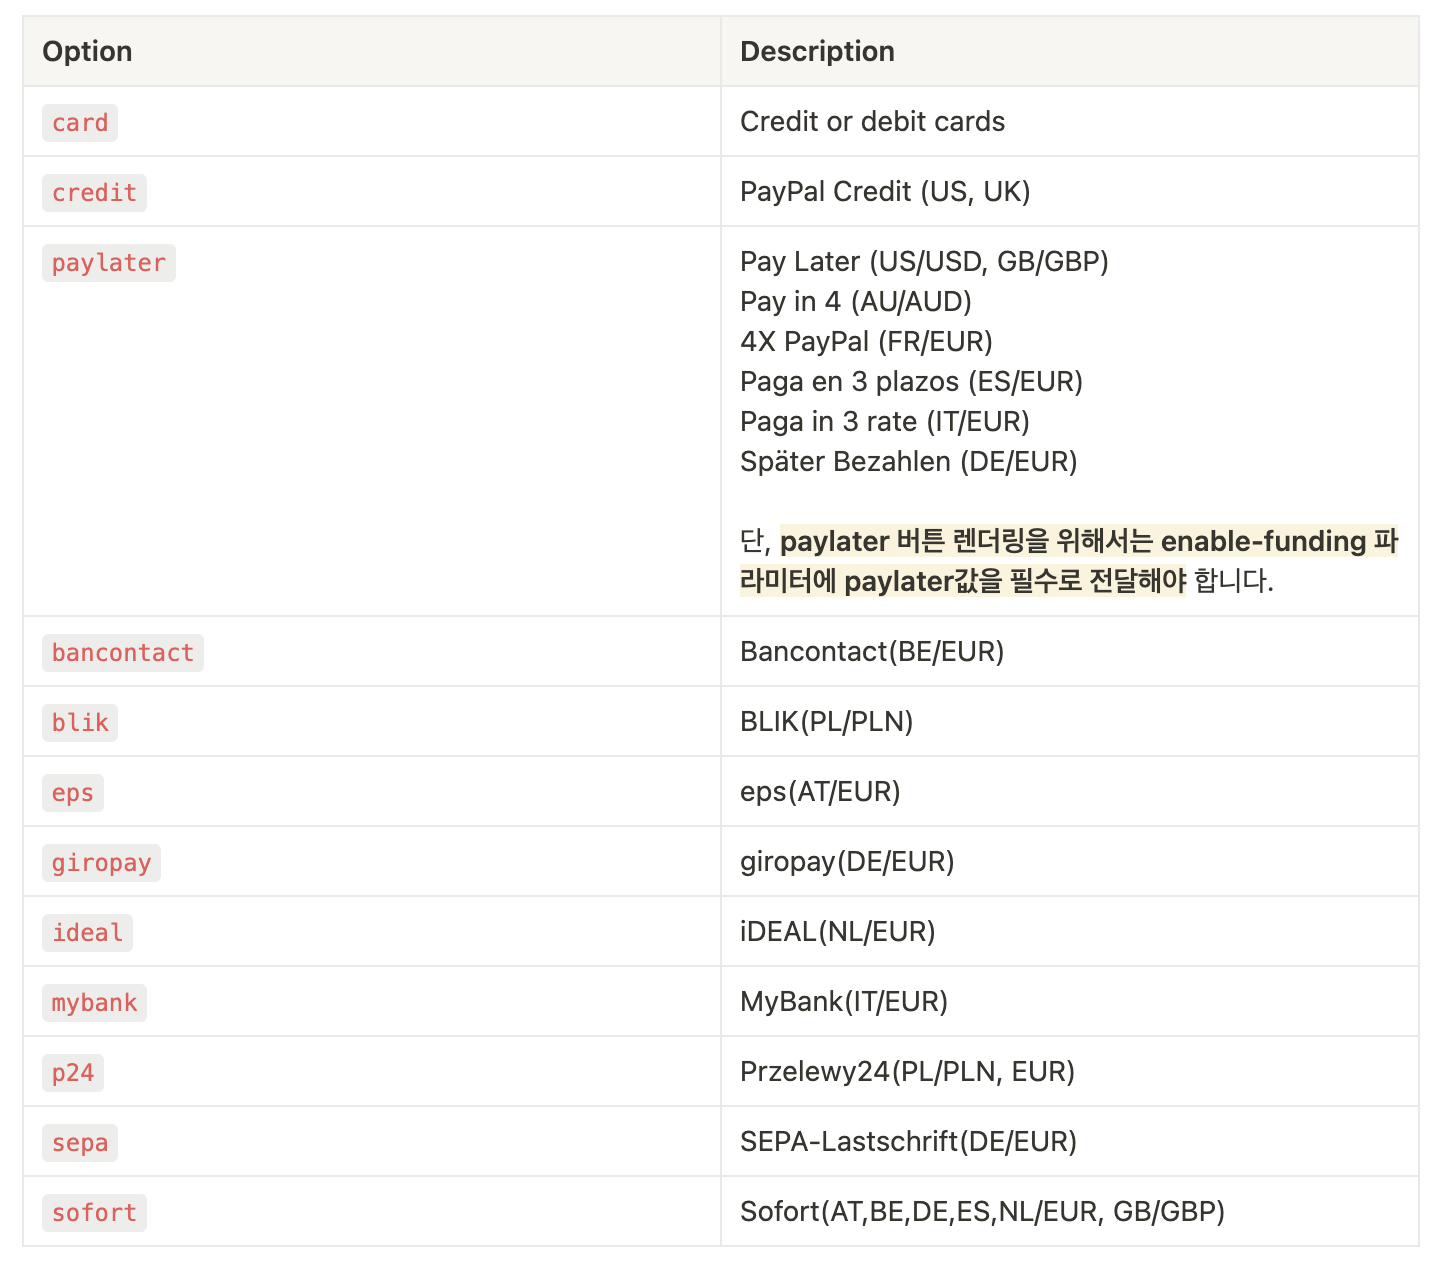Click 'Pay Later (US/USD, GB/GBP)' line

pyautogui.click(x=924, y=261)
